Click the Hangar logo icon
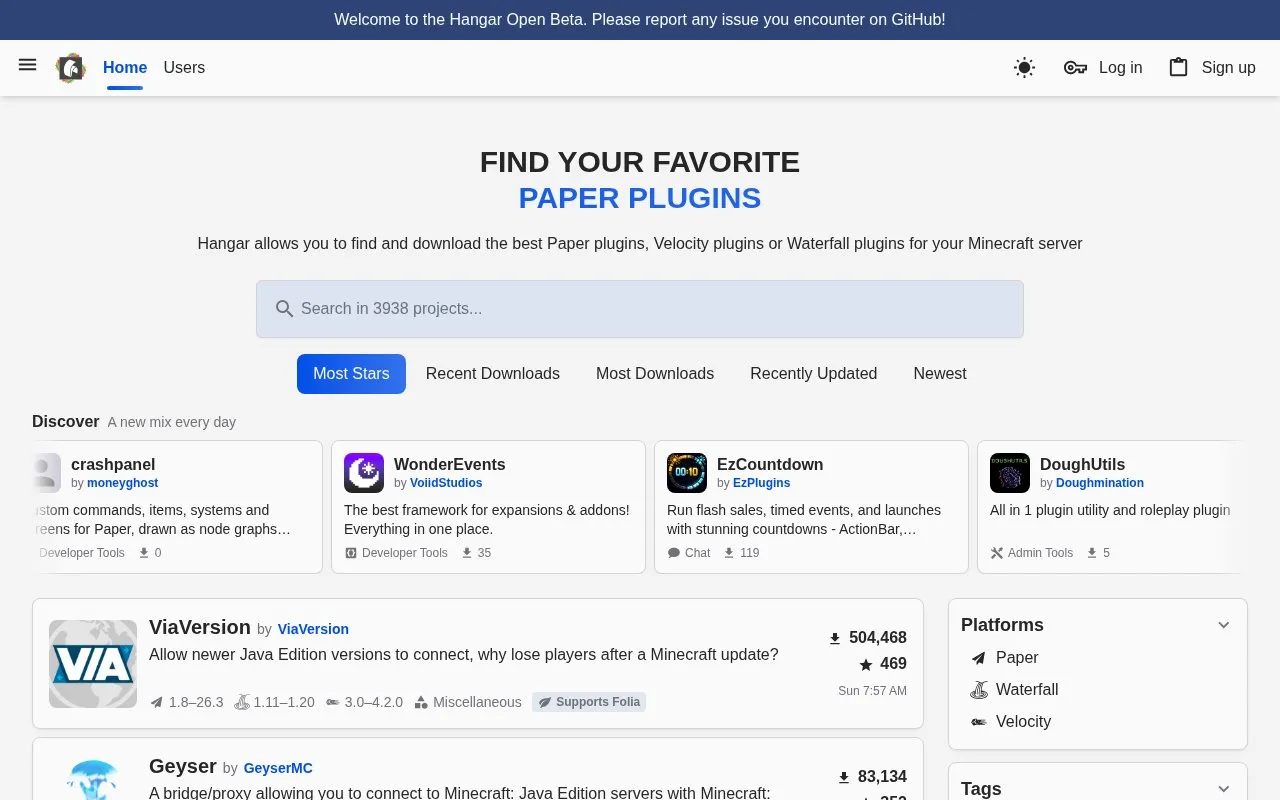The width and height of the screenshot is (1280, 800). coord(70,68)
